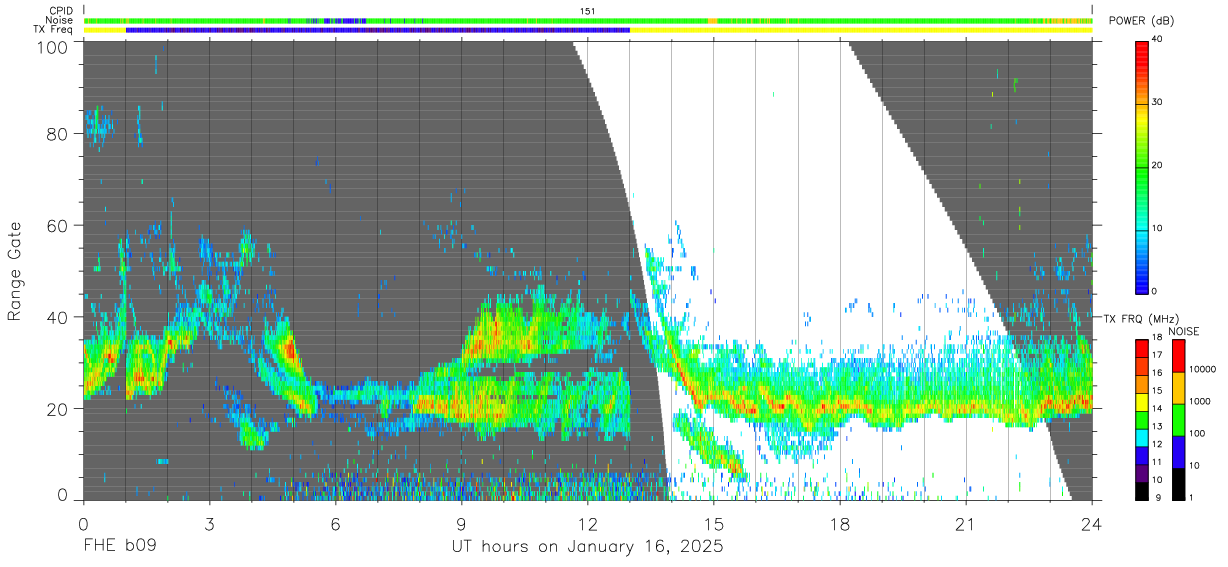This screenshot has width=1228, height=567.
Task: Click the 30 dB mark on power scale
Action: click(x=1156, y=102)
